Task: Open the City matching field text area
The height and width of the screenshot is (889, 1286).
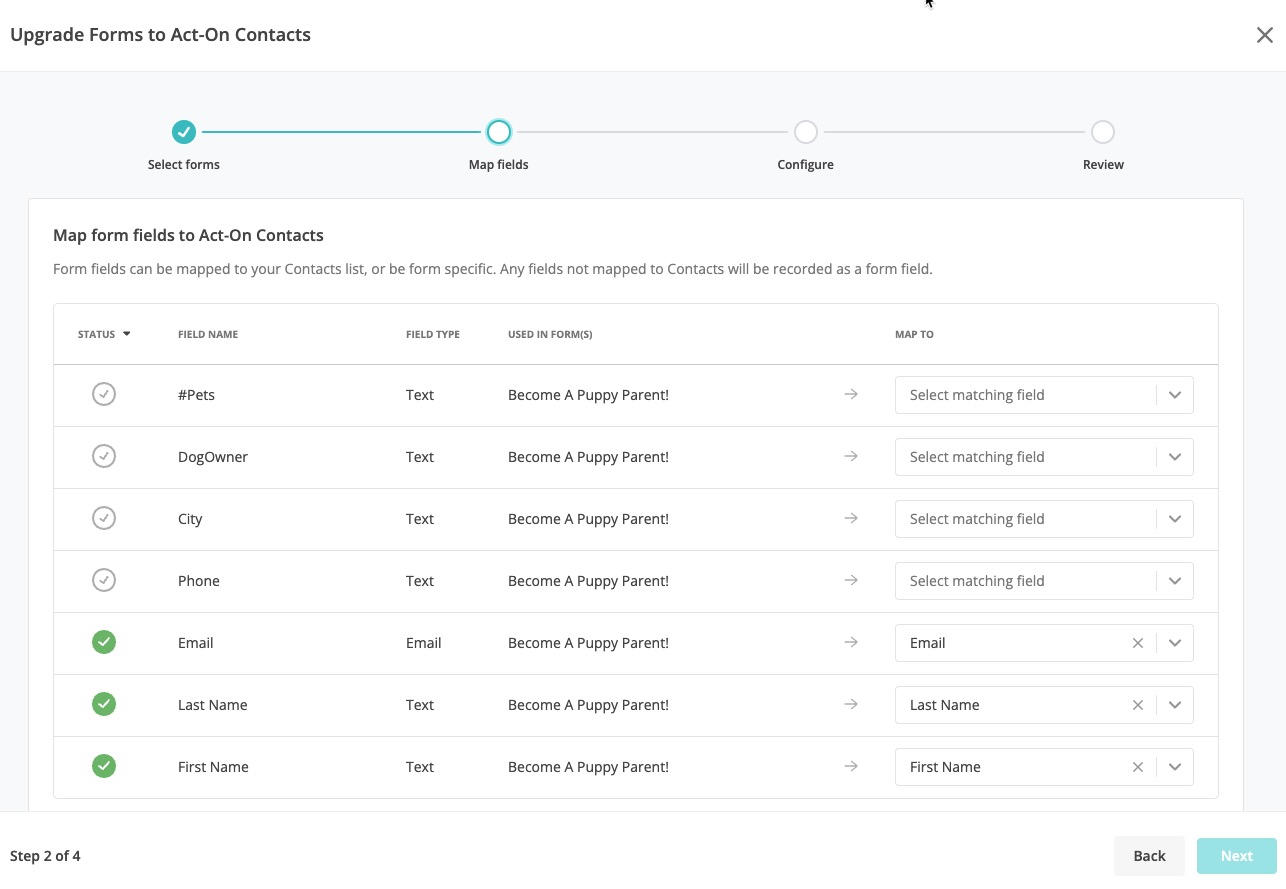Action: [x=1025, y=519]
